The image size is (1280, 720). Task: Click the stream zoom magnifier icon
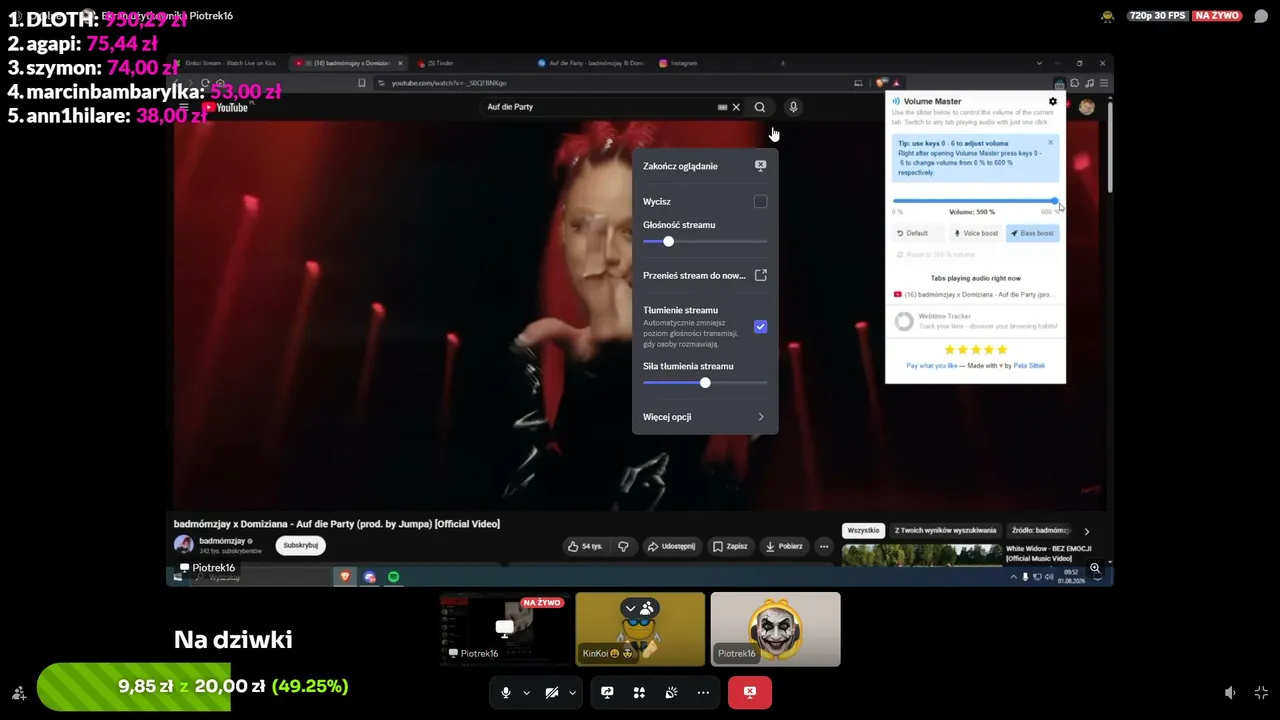[1095, 568]
